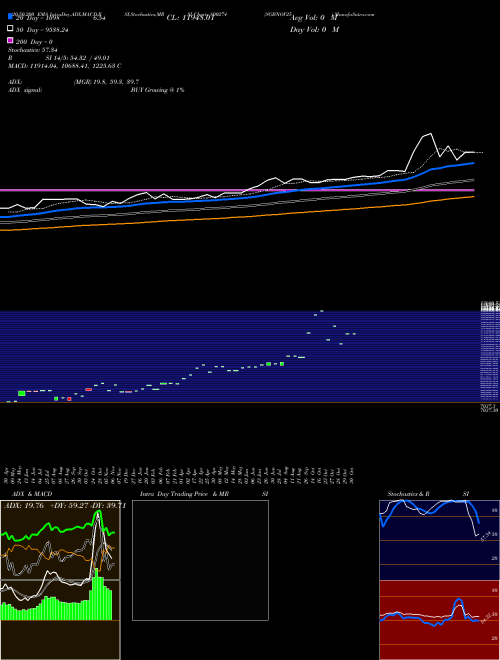Click the white 50 Day legend swatch
The image size is (500, 660).
pos(10,29)
